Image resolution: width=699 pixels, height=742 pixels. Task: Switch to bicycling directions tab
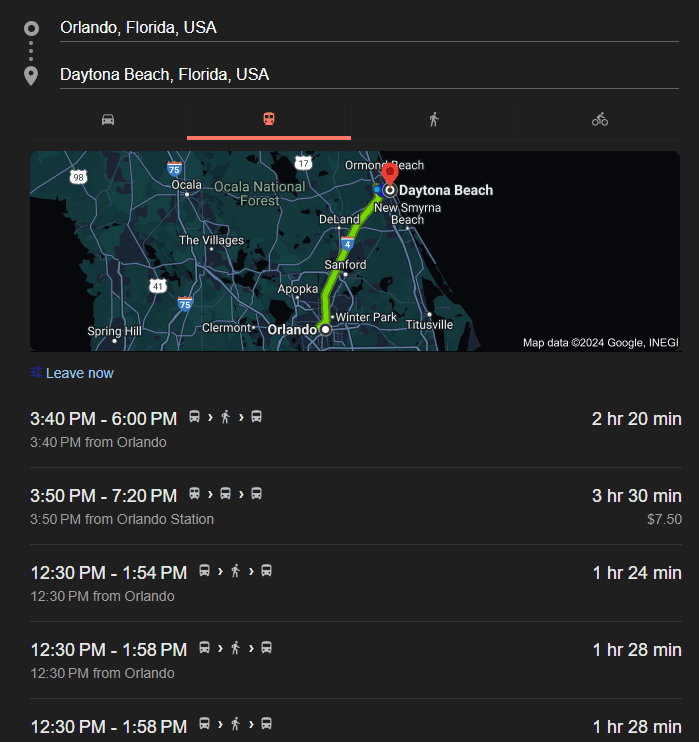tap(599, 120)
